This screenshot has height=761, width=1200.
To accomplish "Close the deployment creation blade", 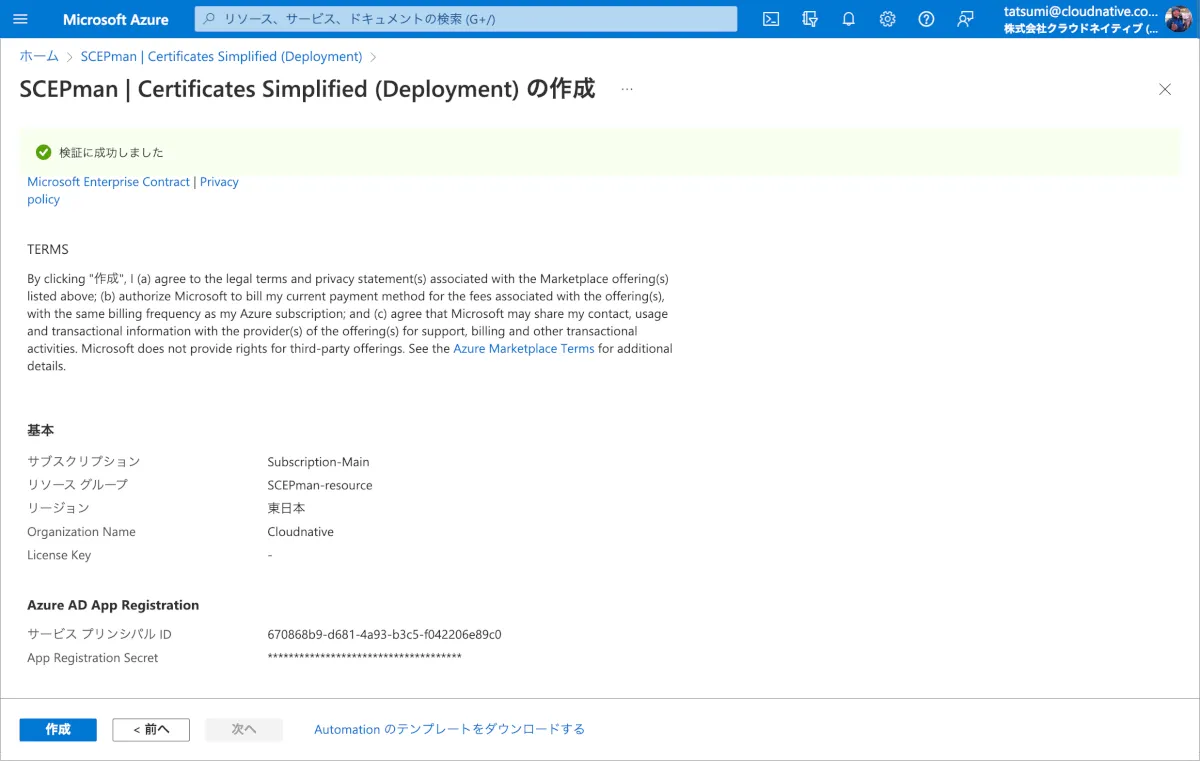I will (1165, 89).
